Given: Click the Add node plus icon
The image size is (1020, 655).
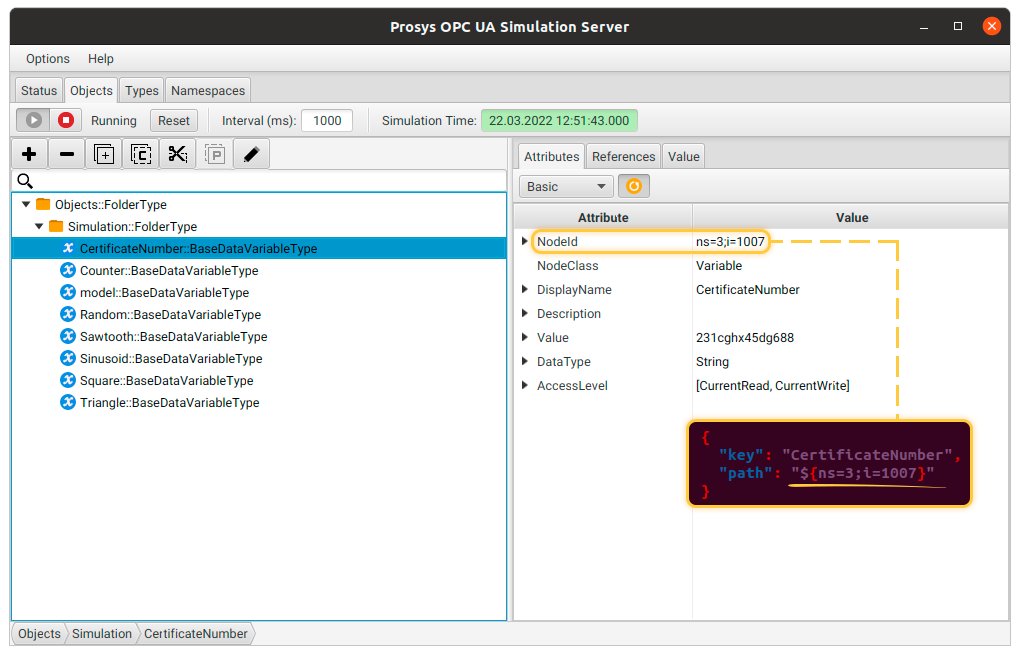Looking at the screenshot, I should pyautogui.click(x=29, y=154).
